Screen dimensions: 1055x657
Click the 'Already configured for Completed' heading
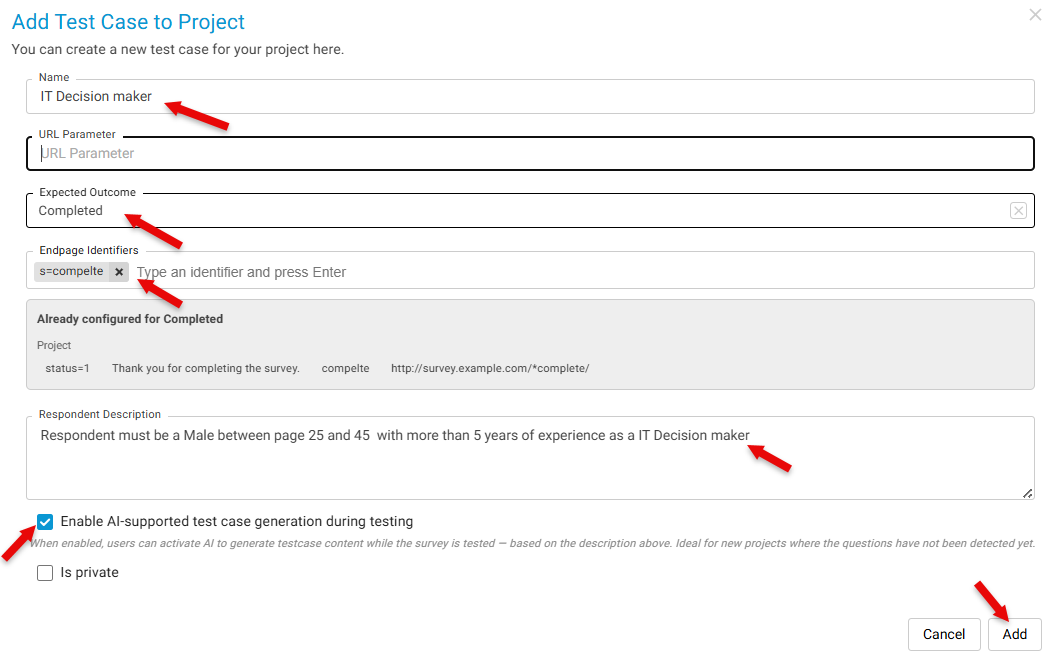coord(130,319)
